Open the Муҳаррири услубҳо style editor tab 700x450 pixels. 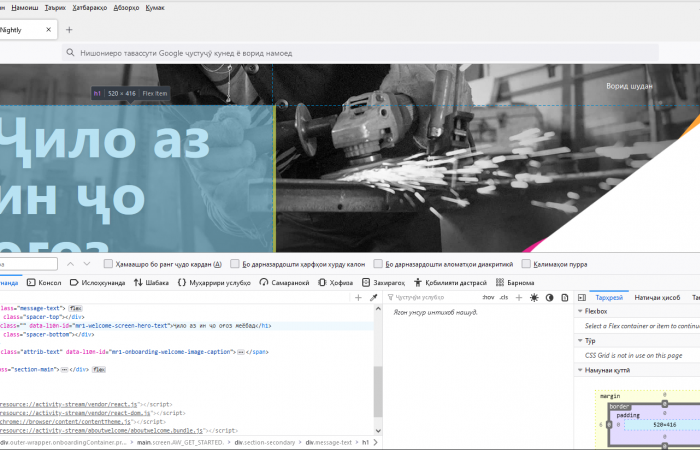point(214,283)
